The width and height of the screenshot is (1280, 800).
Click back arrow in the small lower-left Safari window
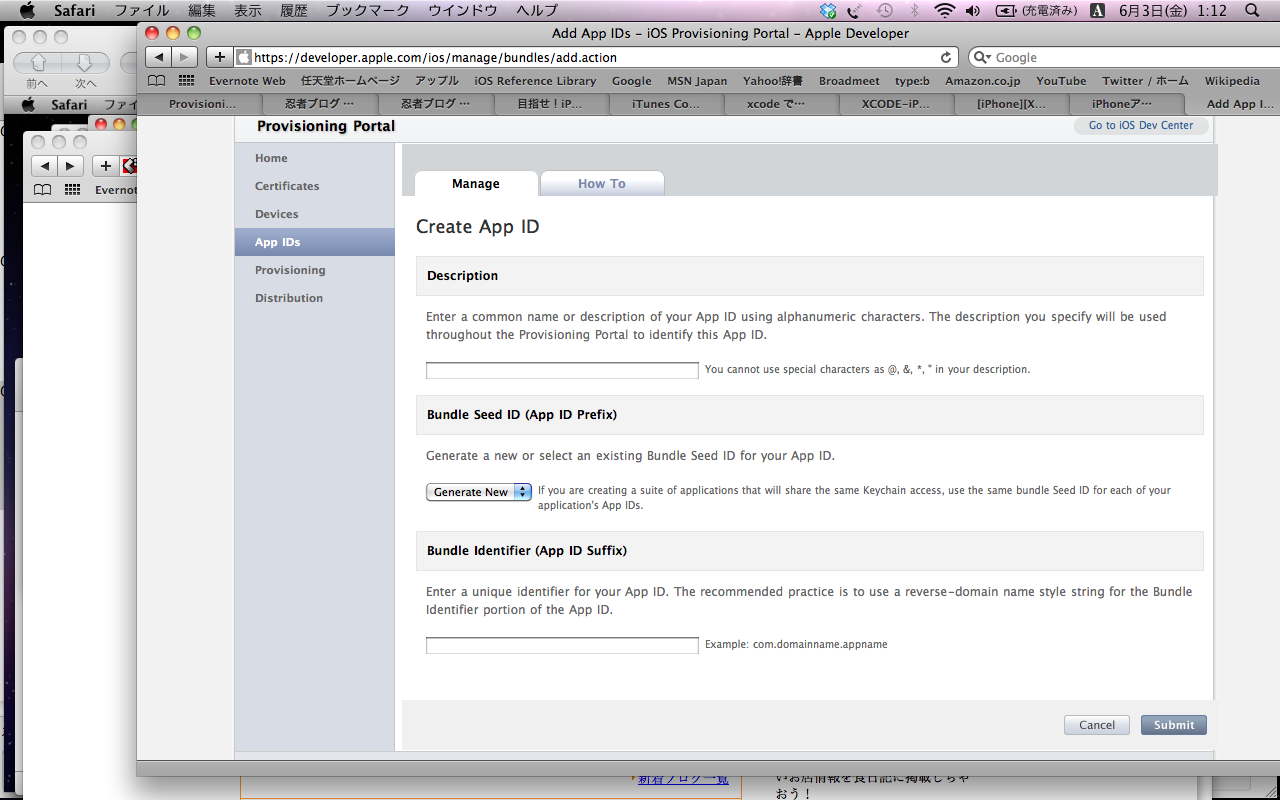(x=45, y=165)
